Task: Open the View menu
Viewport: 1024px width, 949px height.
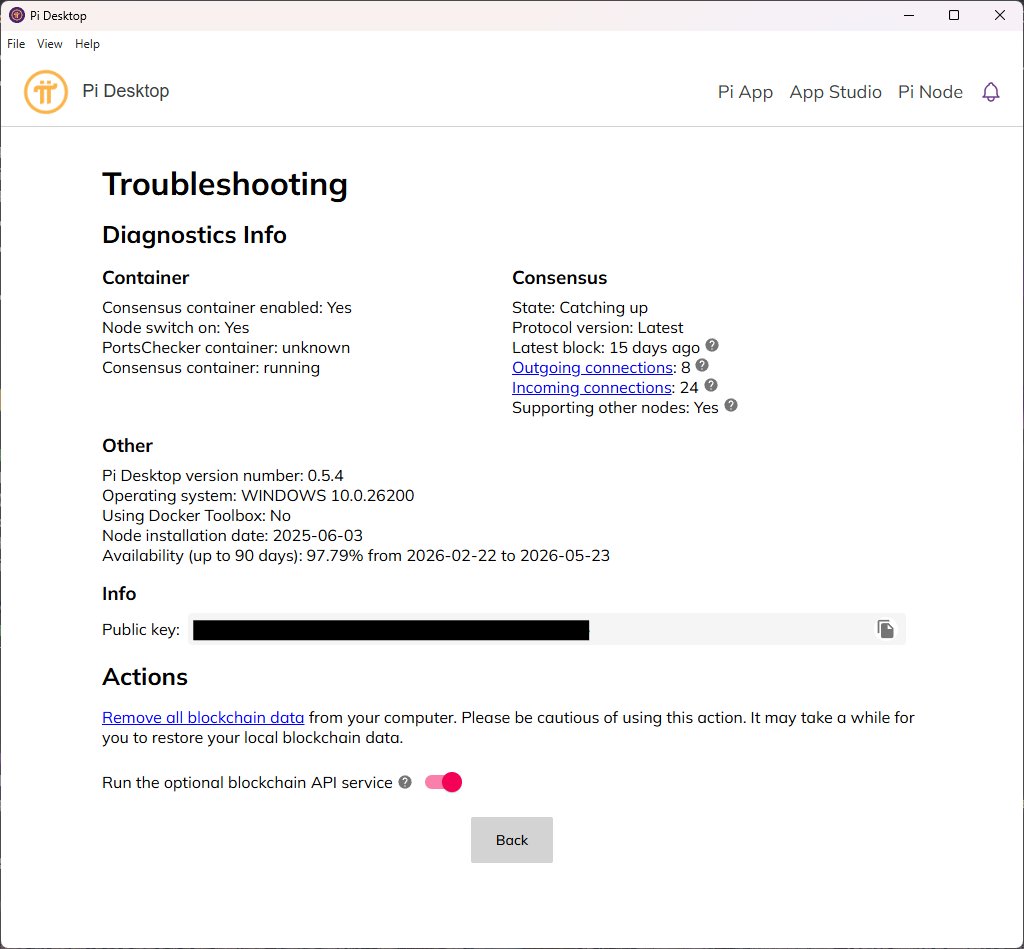Action: click(x=50, y=44)
